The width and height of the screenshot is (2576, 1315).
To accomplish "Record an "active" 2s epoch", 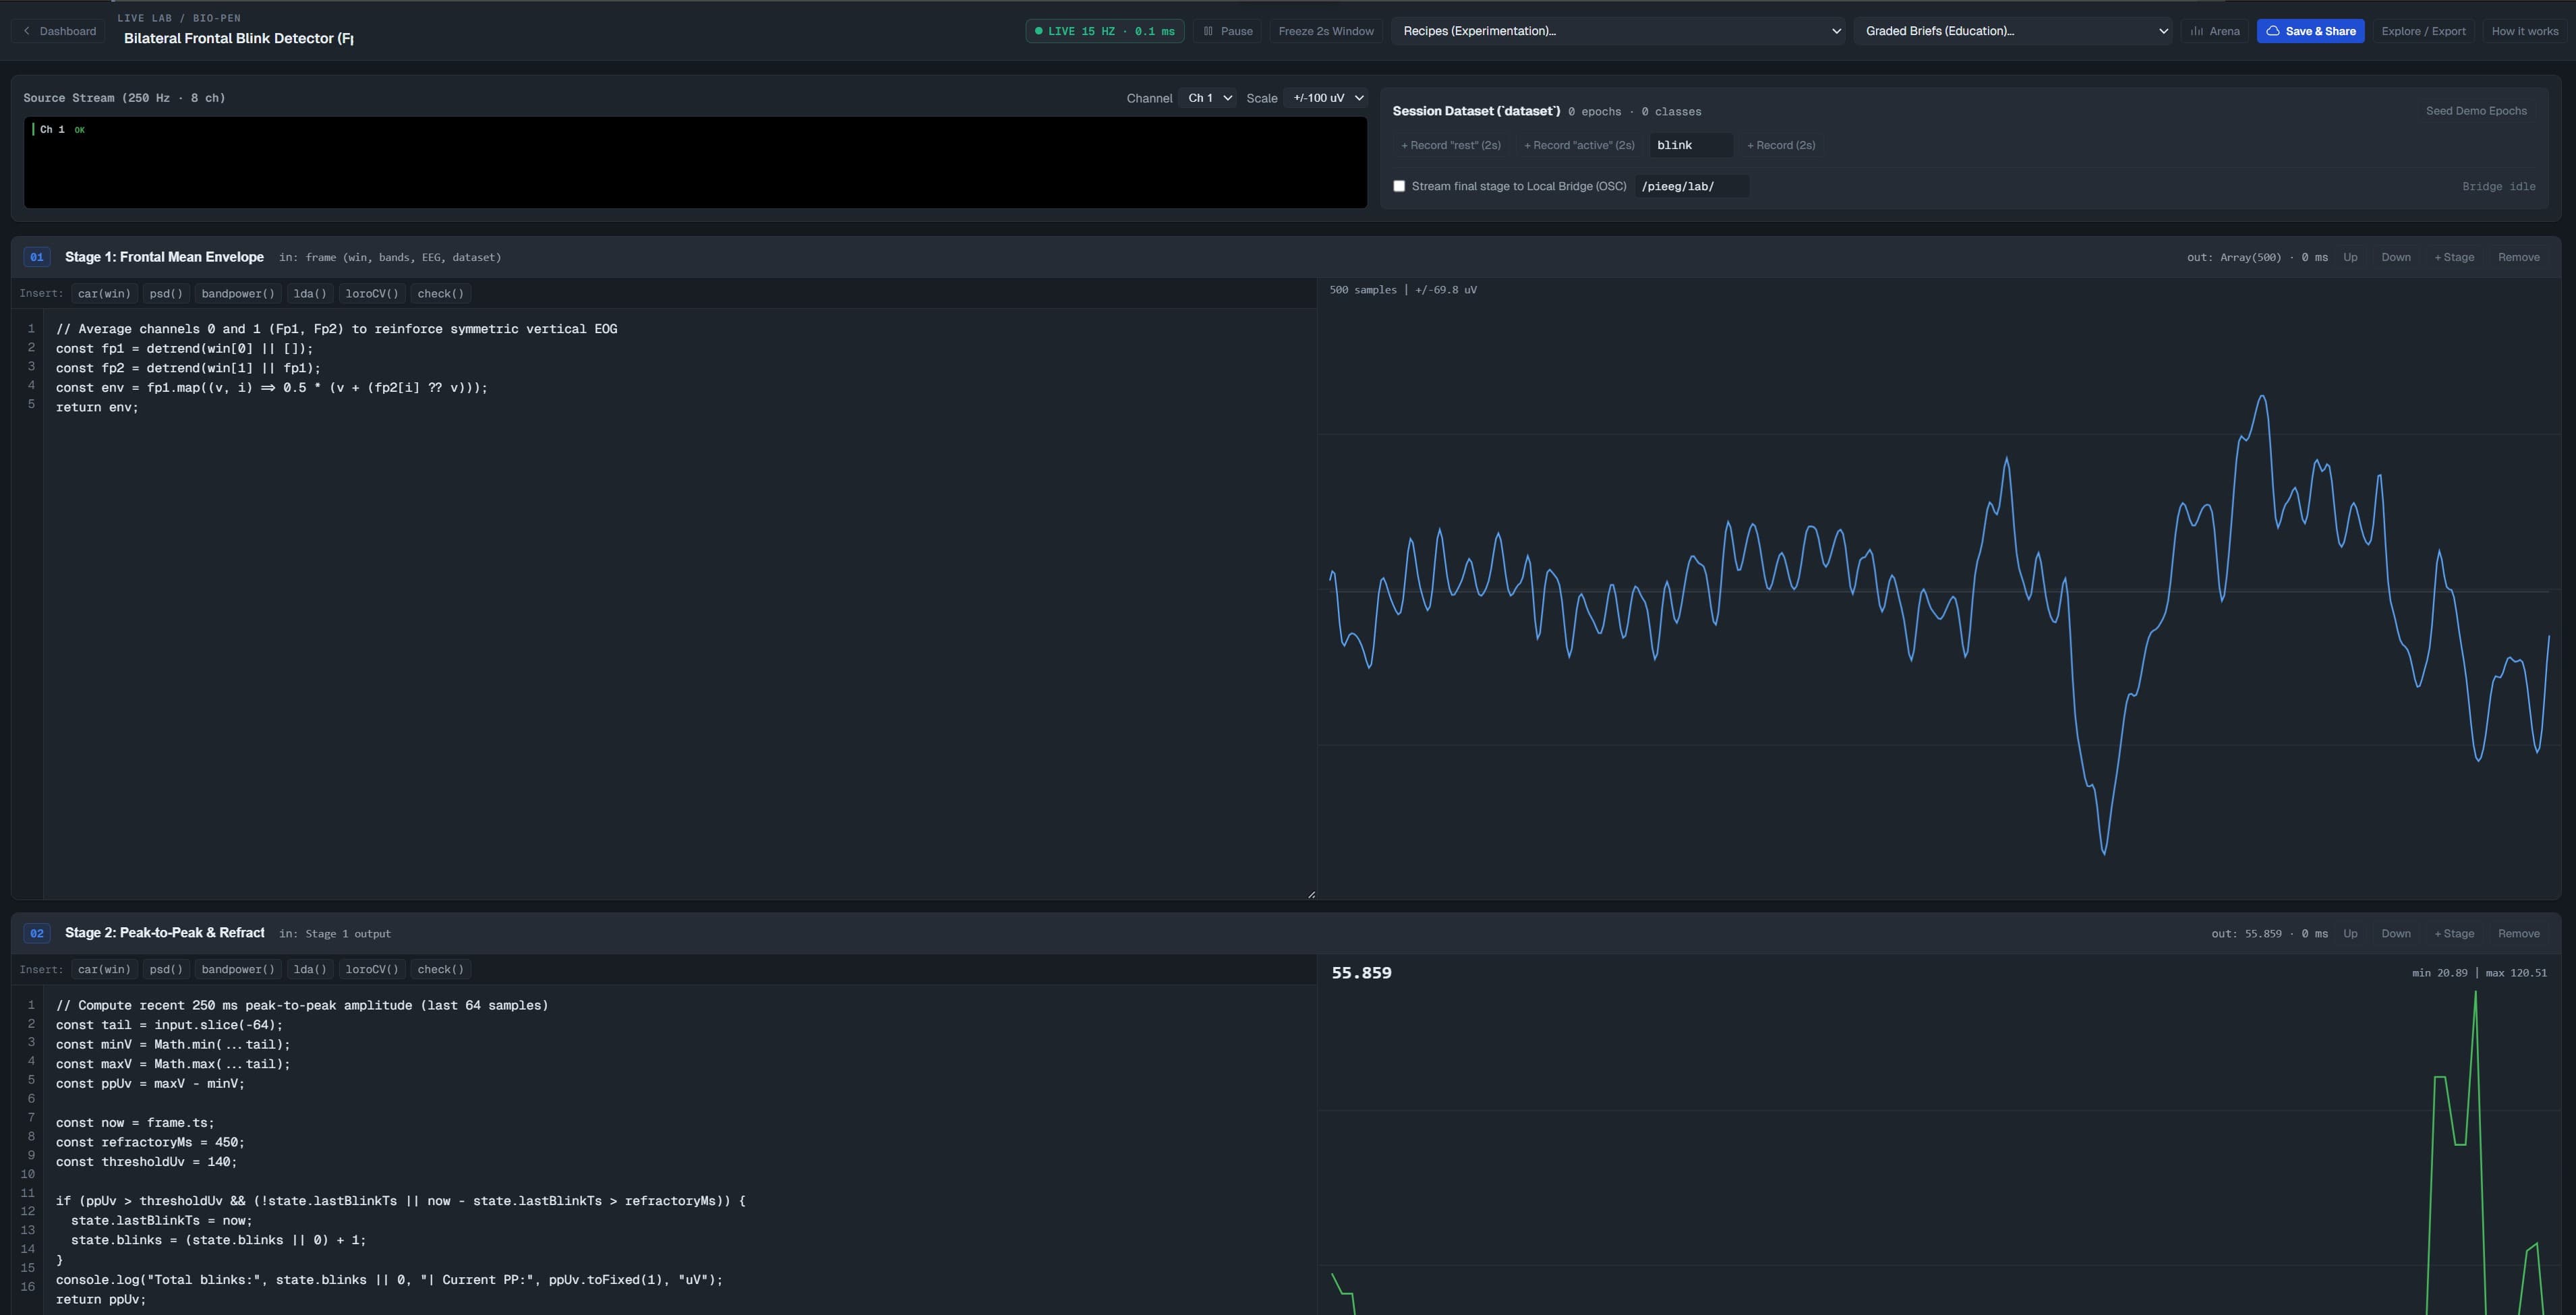I will click(x=1579, y=145).
